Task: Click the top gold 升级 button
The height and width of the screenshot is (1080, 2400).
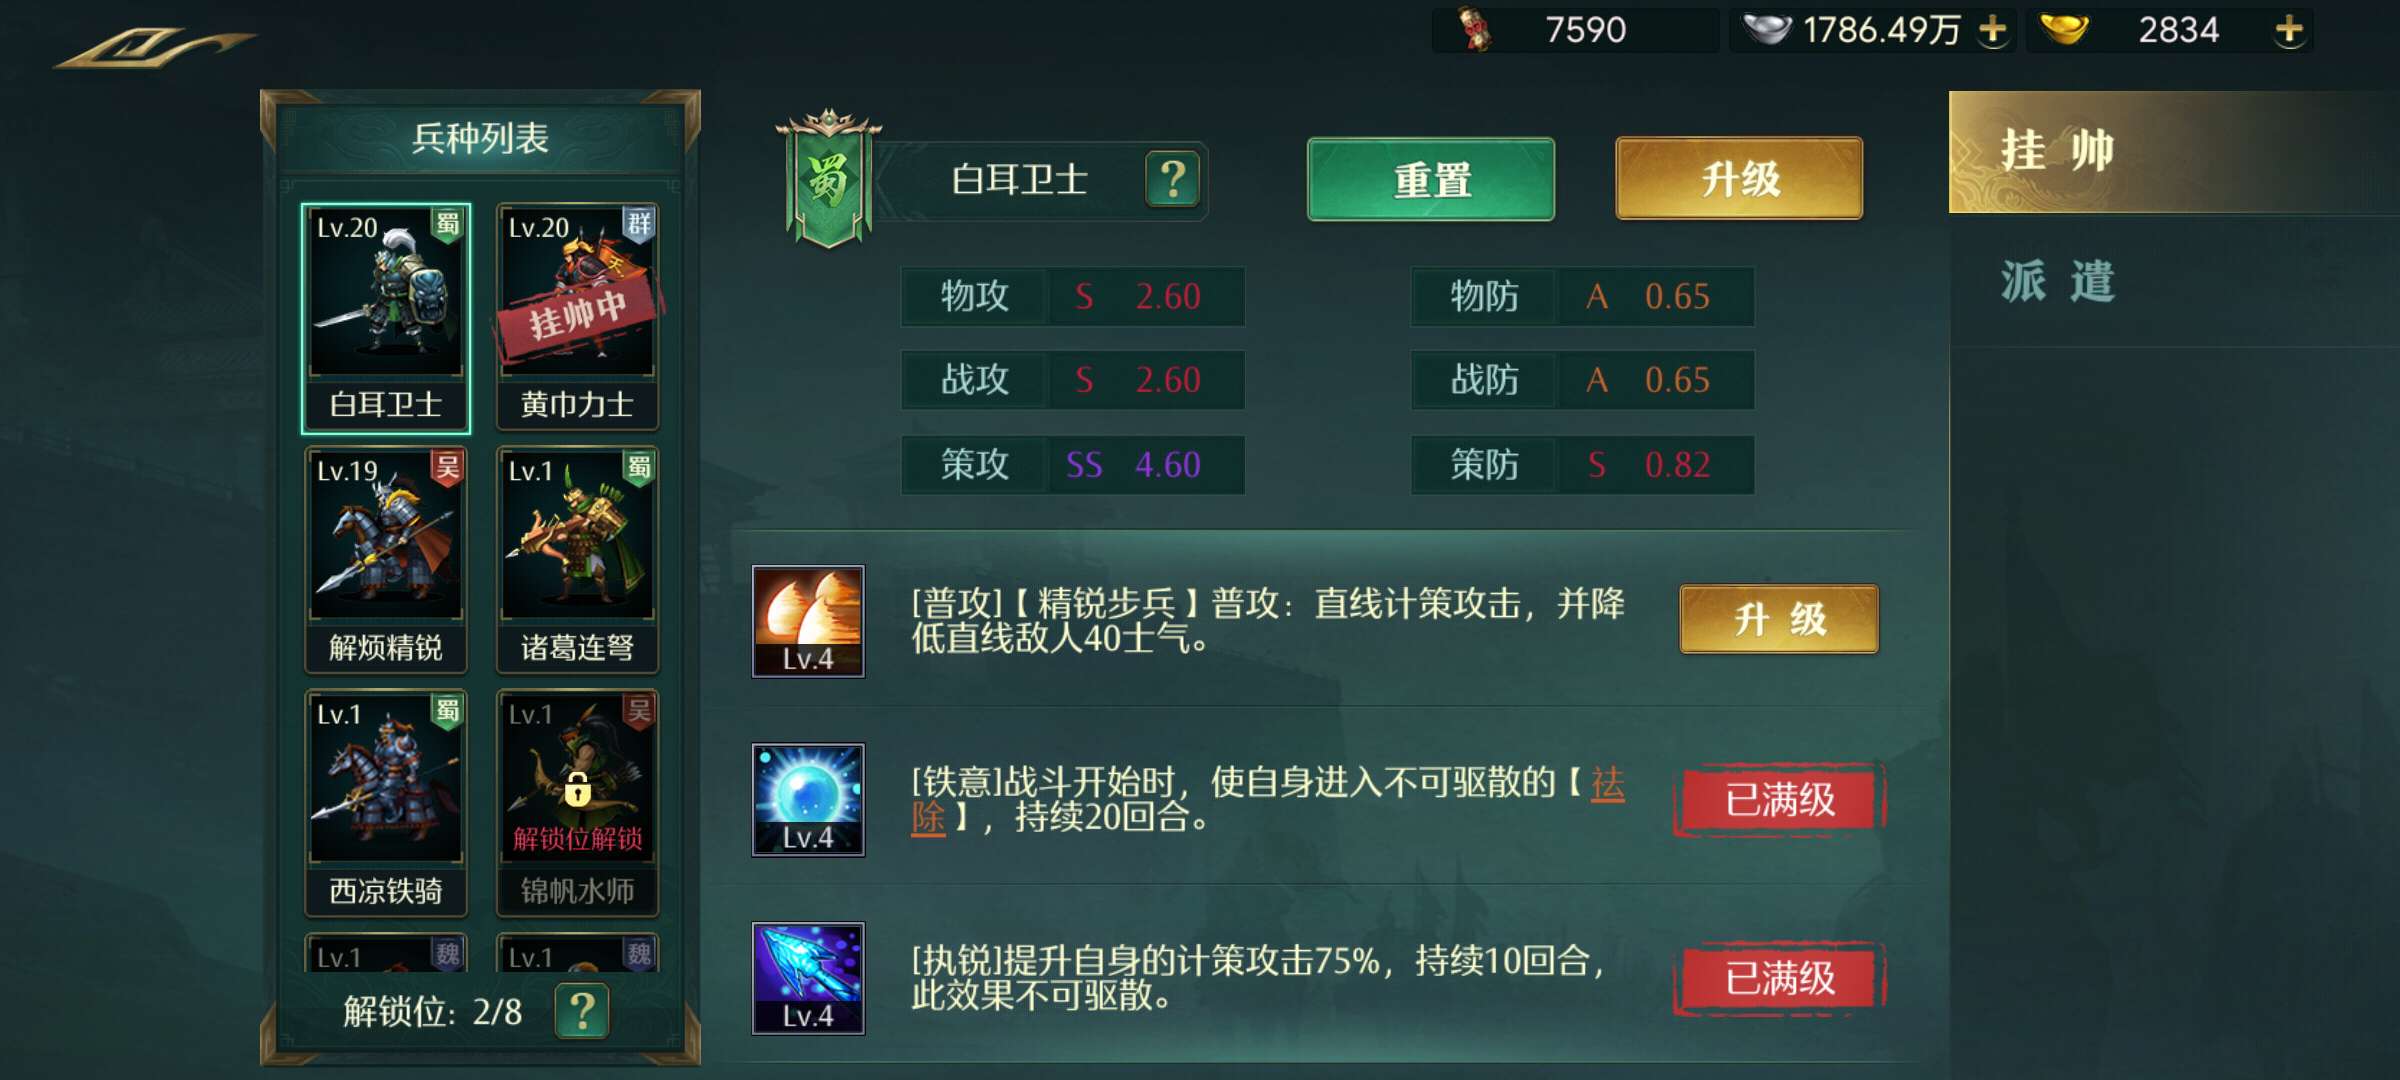Action: coord(1739,179)
